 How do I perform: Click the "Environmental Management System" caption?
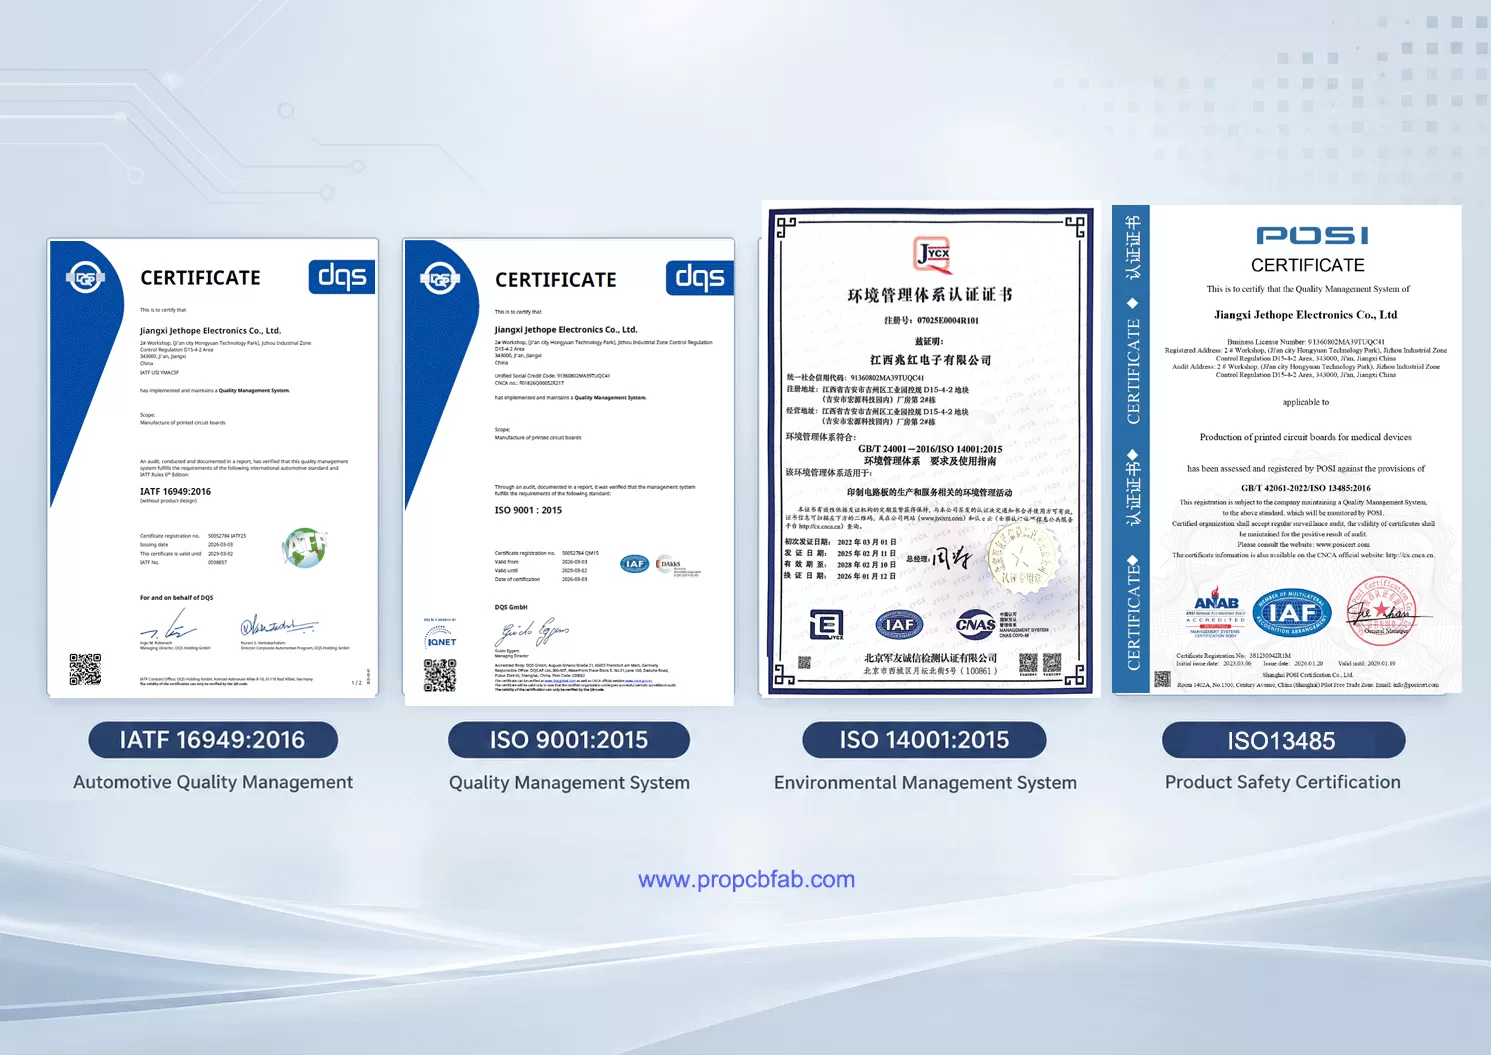coord(925,783)
